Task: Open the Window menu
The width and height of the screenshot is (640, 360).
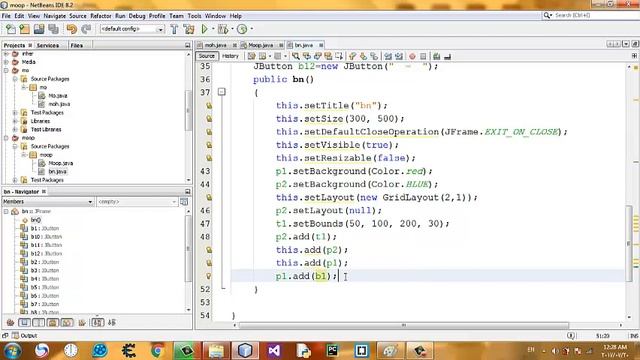Action: 215,16
